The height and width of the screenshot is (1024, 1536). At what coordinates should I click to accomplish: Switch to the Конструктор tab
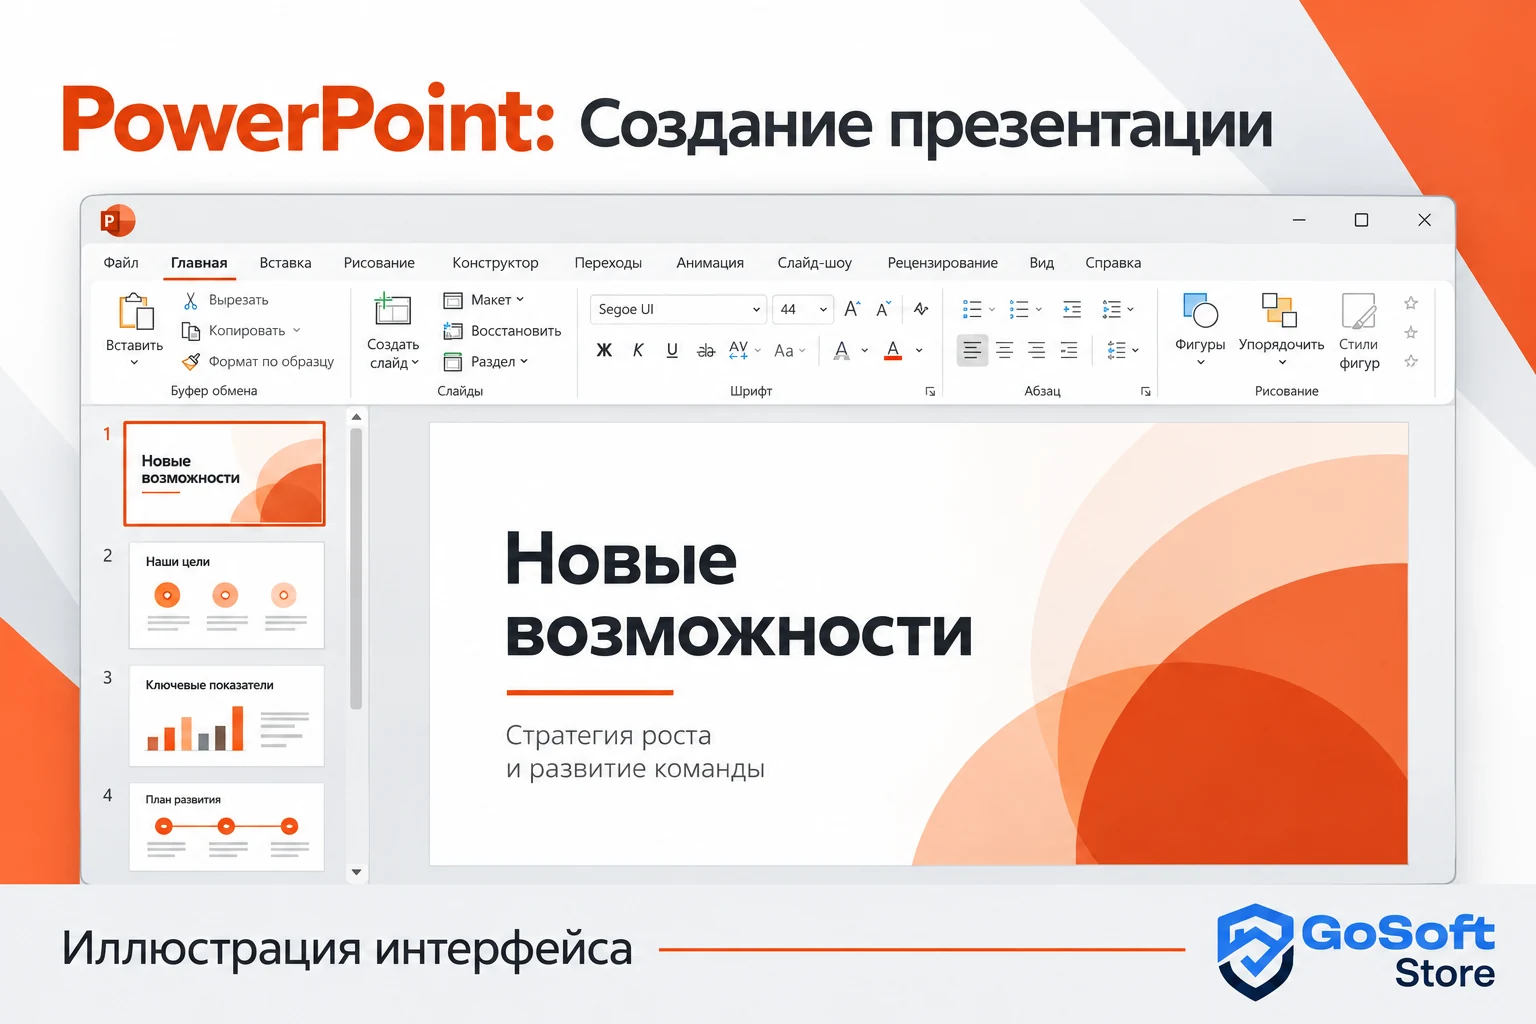coord(495,263)
